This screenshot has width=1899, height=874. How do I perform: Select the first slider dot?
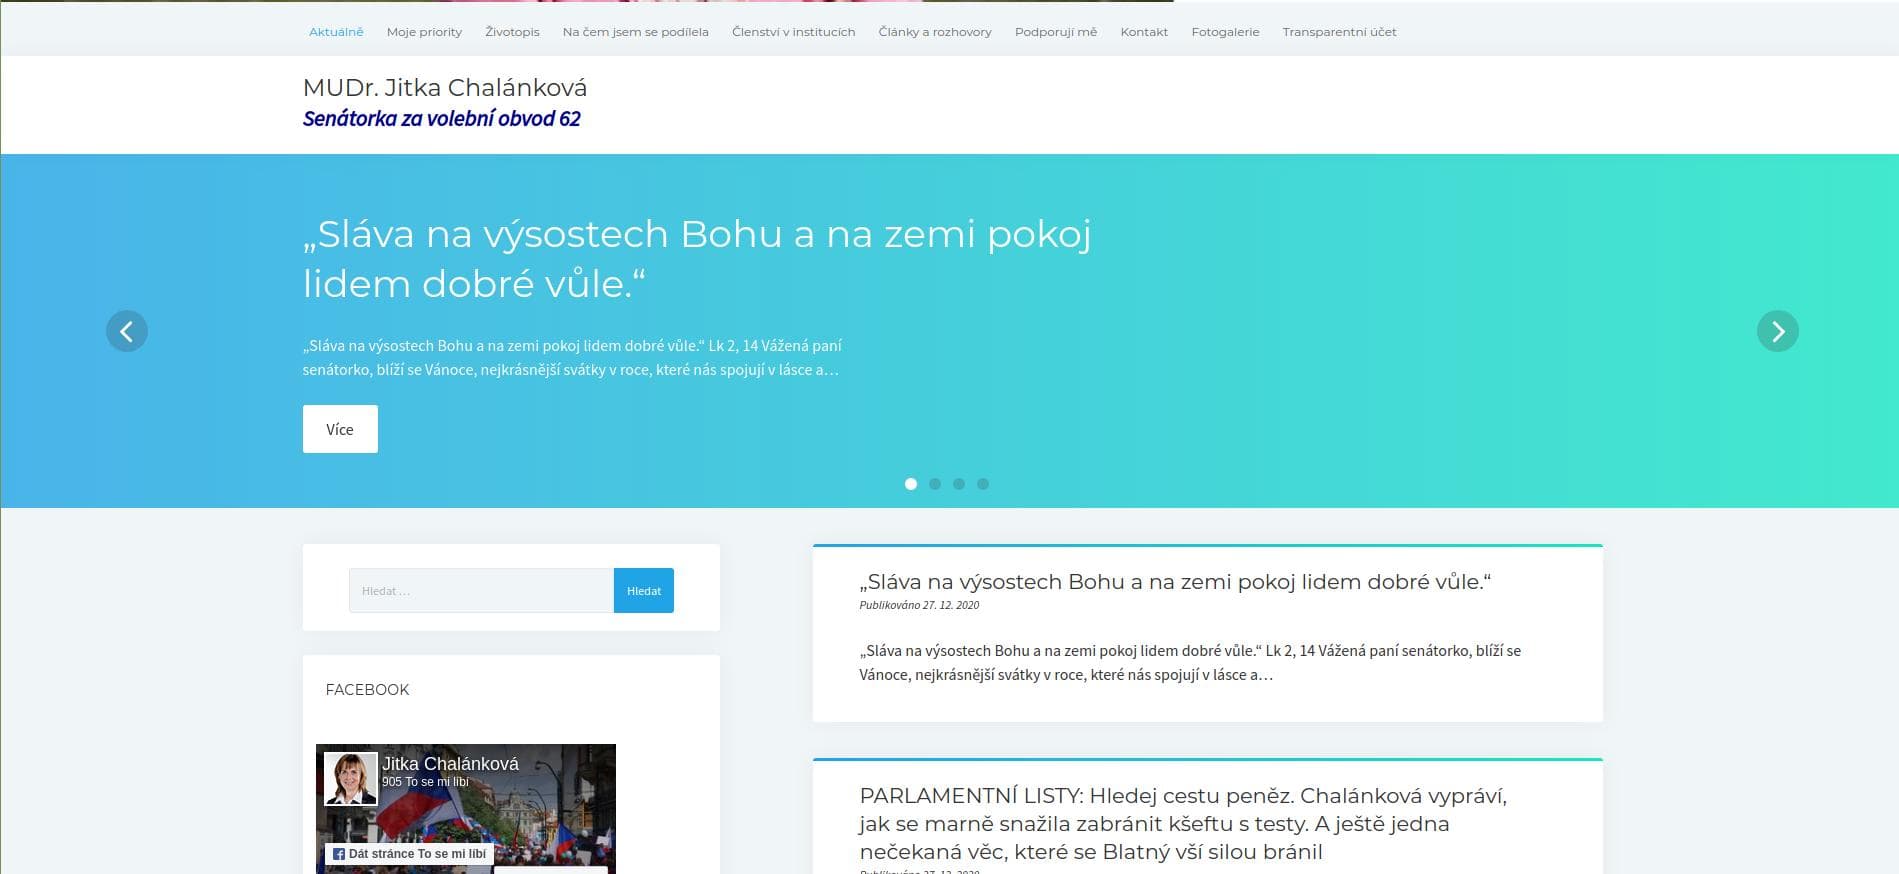[911, 484]
